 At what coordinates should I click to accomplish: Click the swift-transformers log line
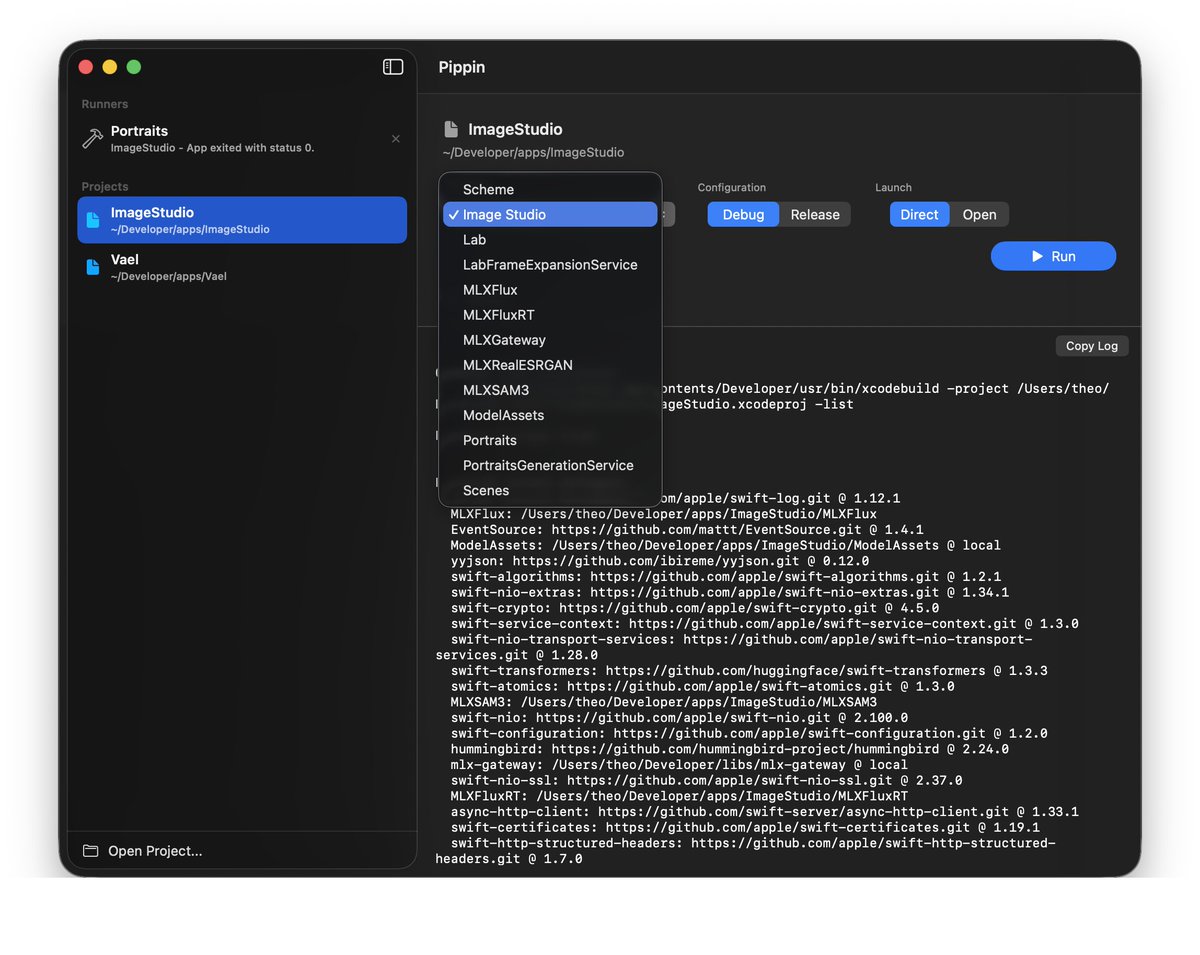749,671
